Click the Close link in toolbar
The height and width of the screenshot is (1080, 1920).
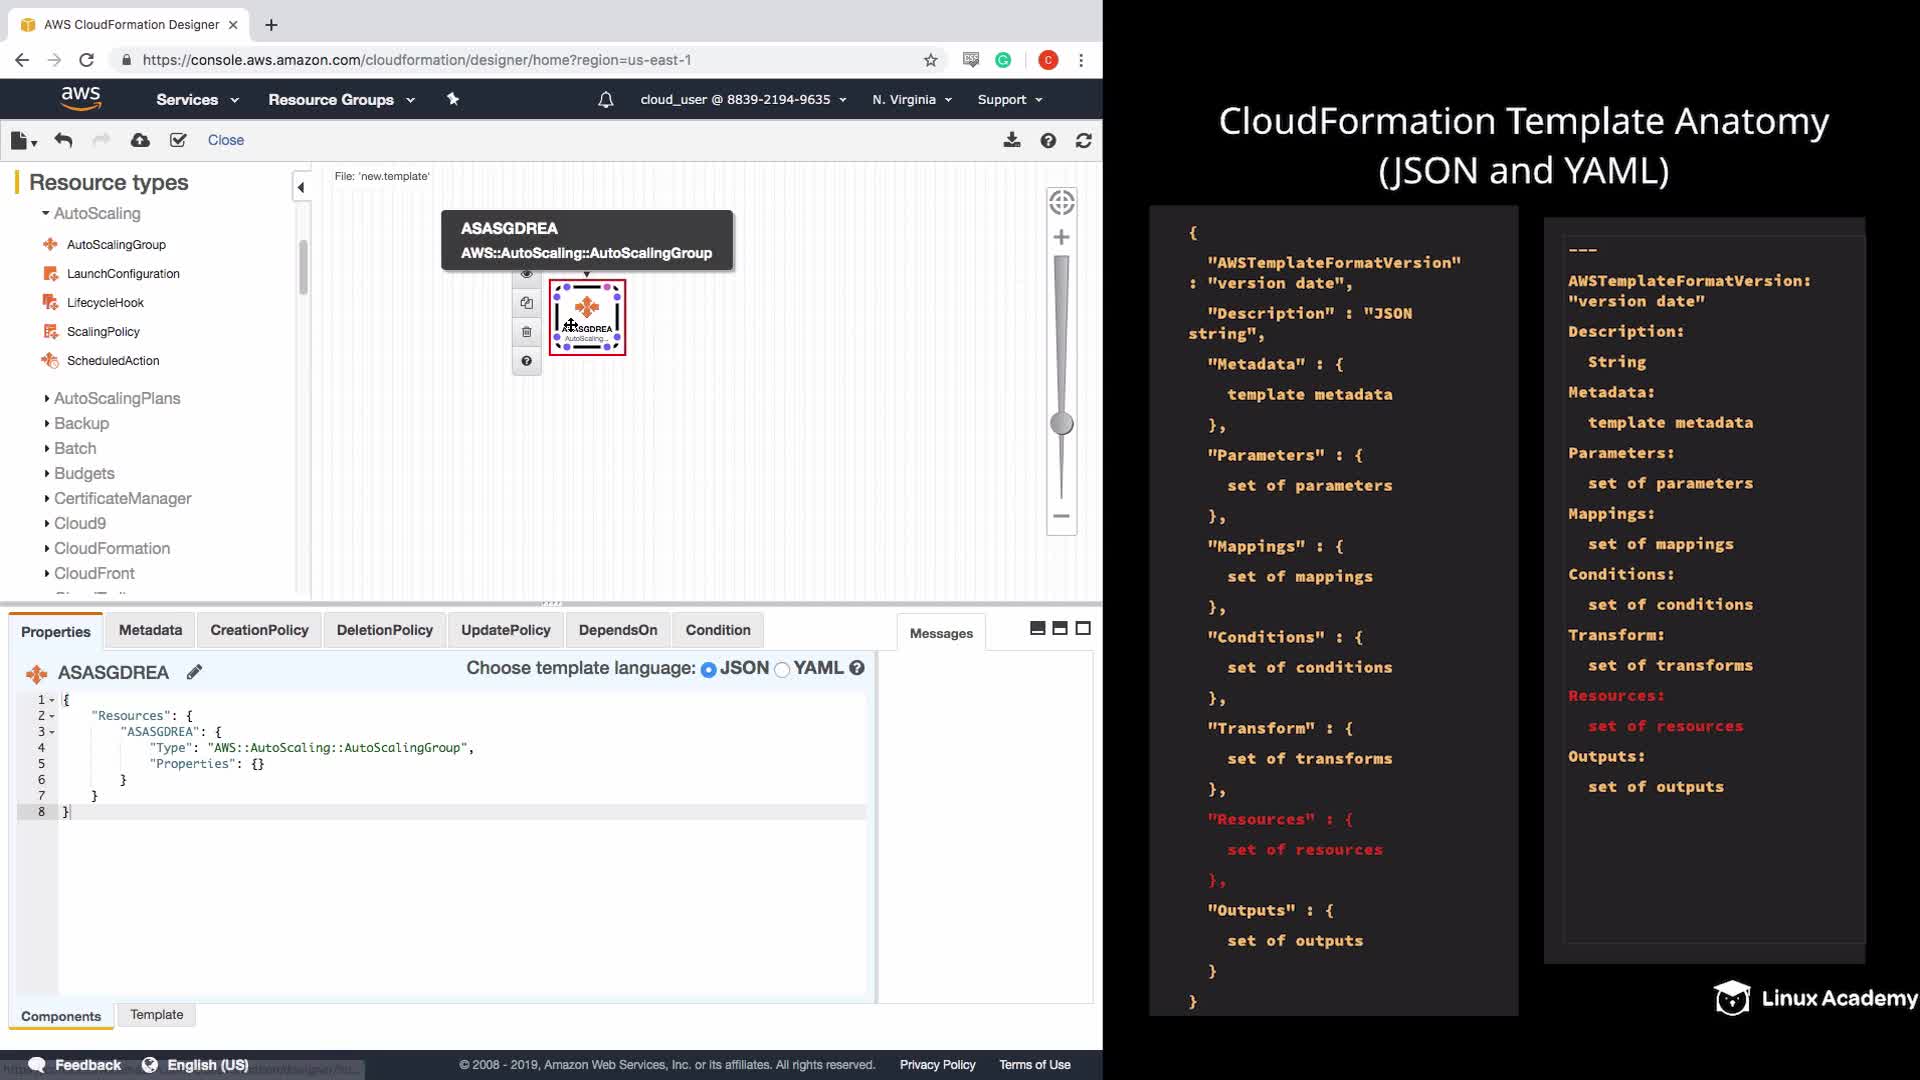[x=225, y=140]
